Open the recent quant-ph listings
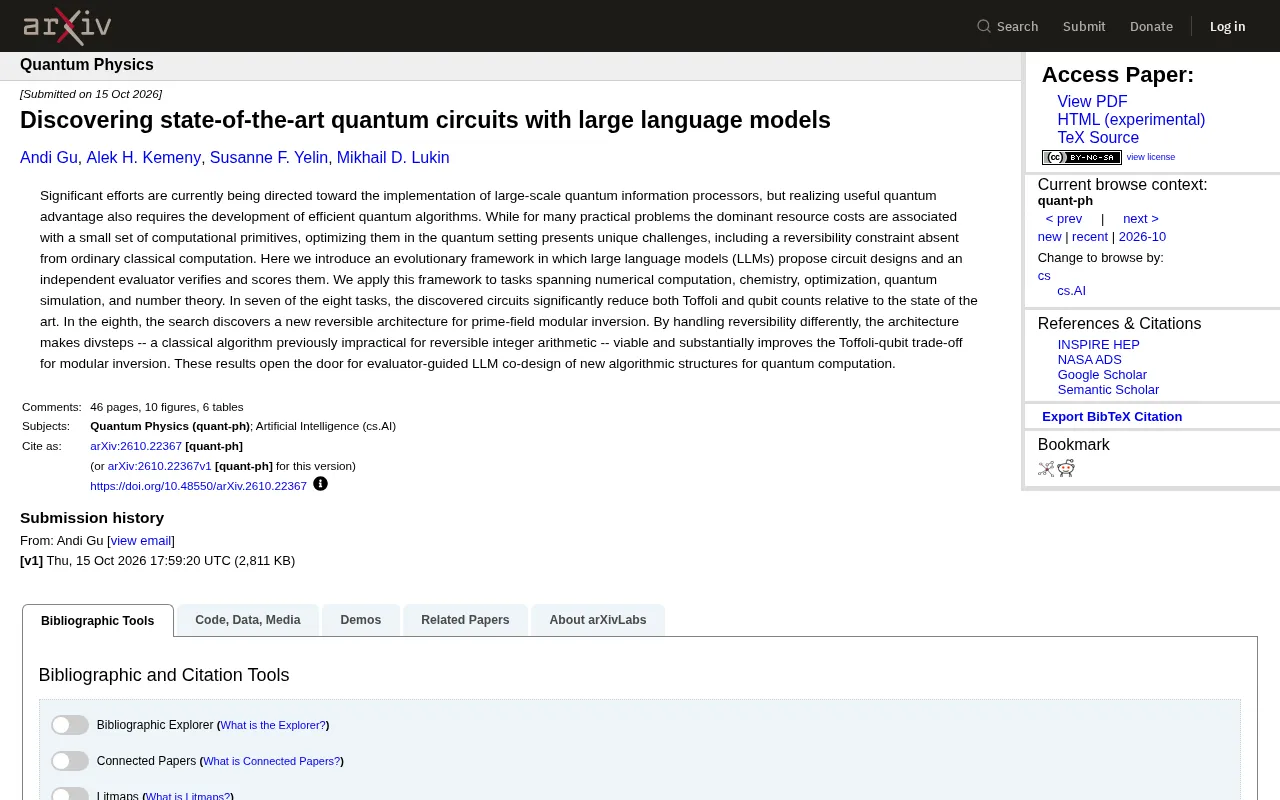The width and height of the screenshot is (1280, 800). click(1090, 237)
